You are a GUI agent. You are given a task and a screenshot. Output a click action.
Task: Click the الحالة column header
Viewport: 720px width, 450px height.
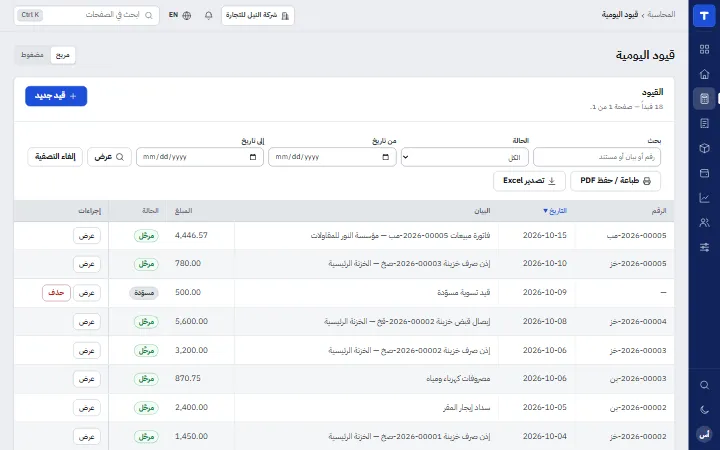tap(150, 211)
